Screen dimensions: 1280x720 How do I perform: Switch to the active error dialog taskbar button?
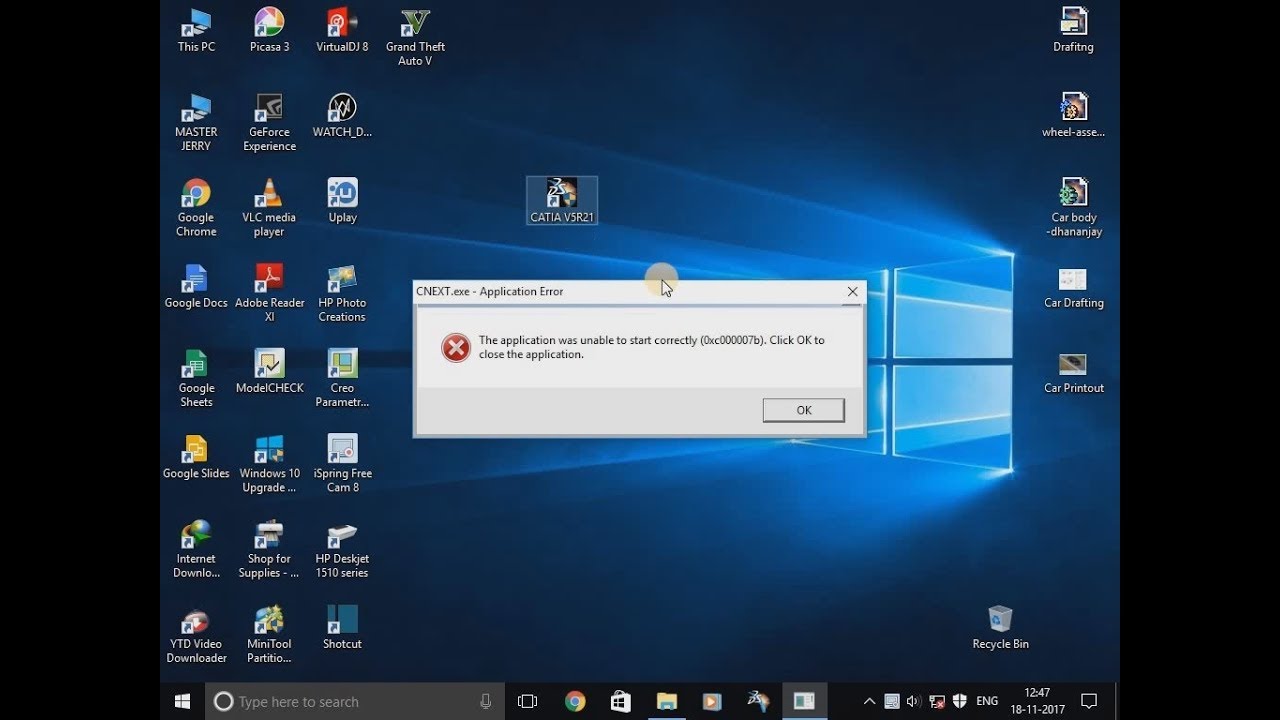(x=804, y=701)
